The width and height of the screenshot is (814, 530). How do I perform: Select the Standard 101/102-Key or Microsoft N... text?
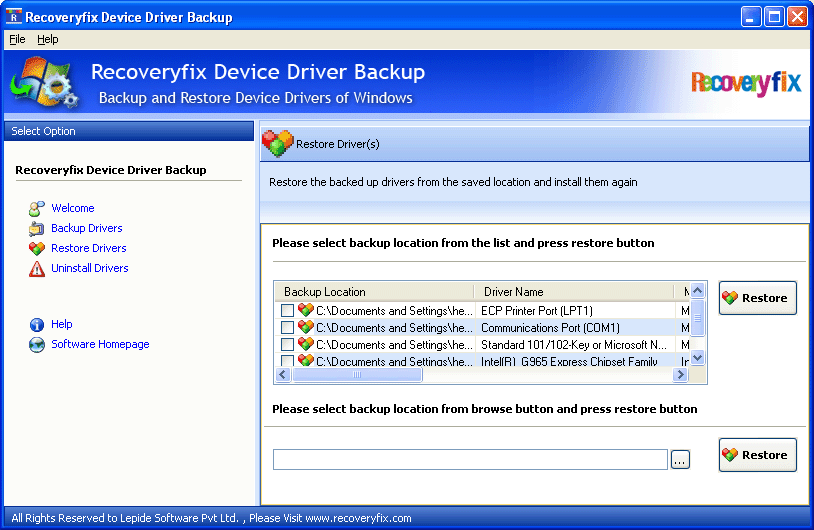tap(574, 345)
